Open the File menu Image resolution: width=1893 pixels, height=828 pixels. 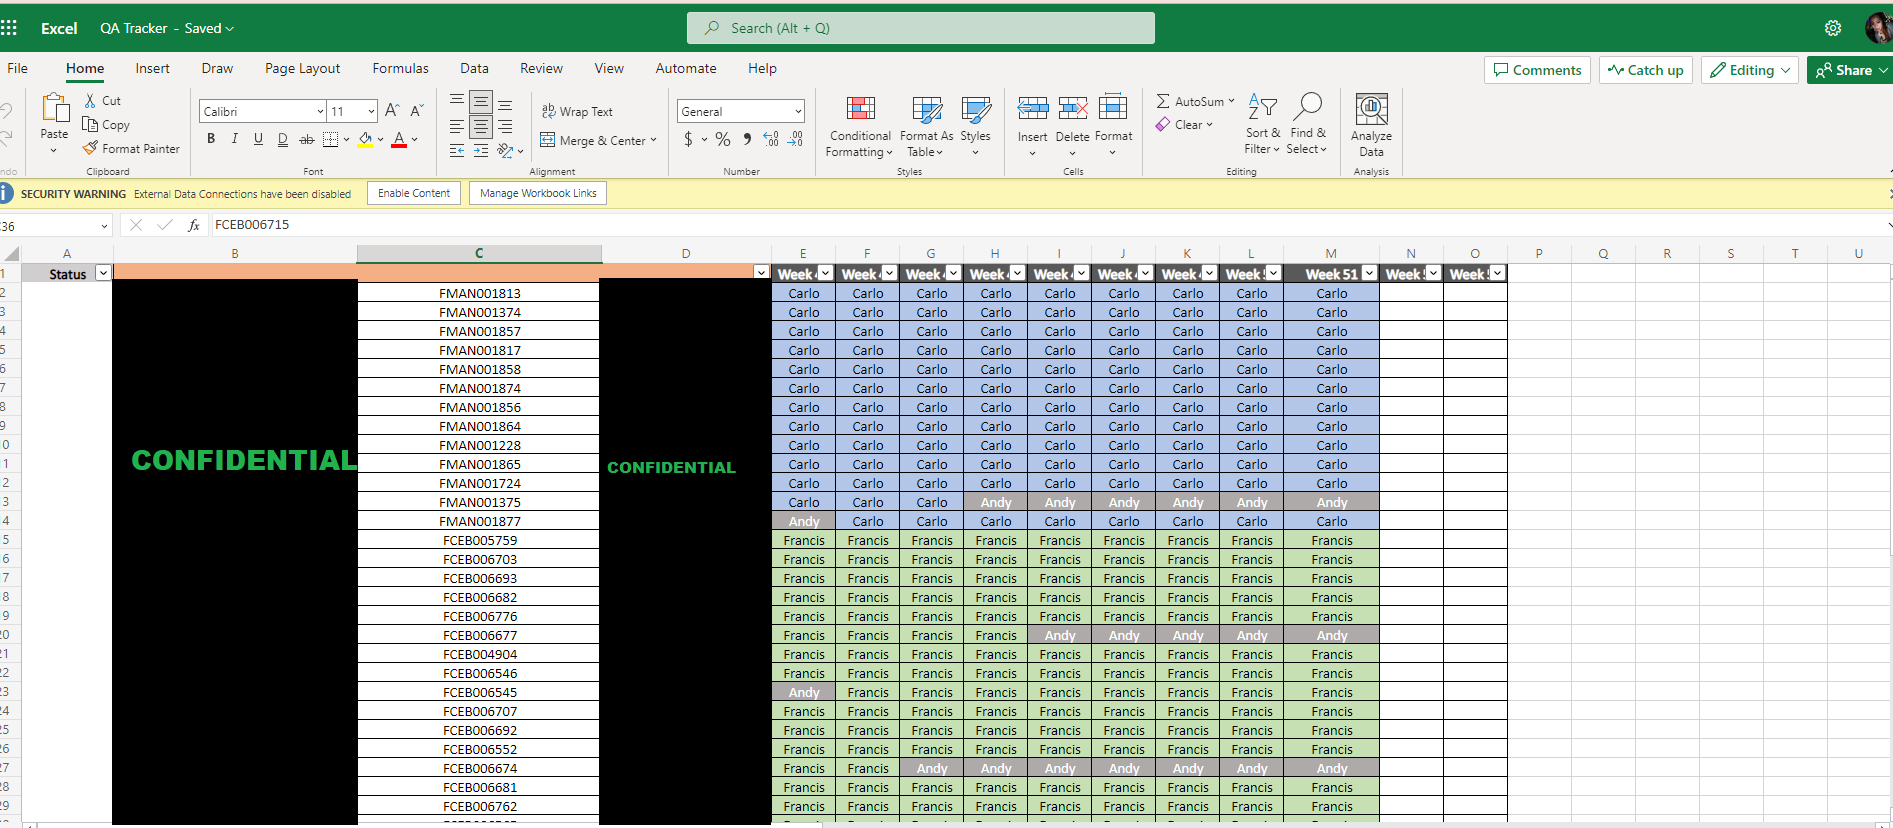click(x=17, y=68)
